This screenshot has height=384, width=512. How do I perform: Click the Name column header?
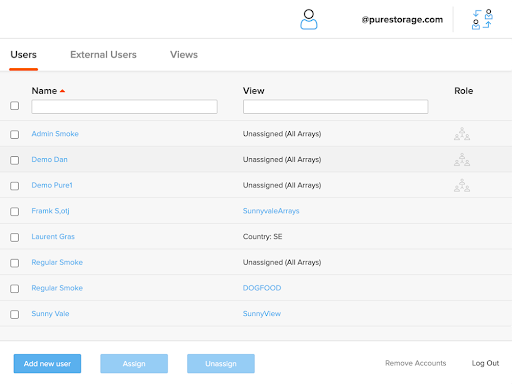(x=44, y=91)
